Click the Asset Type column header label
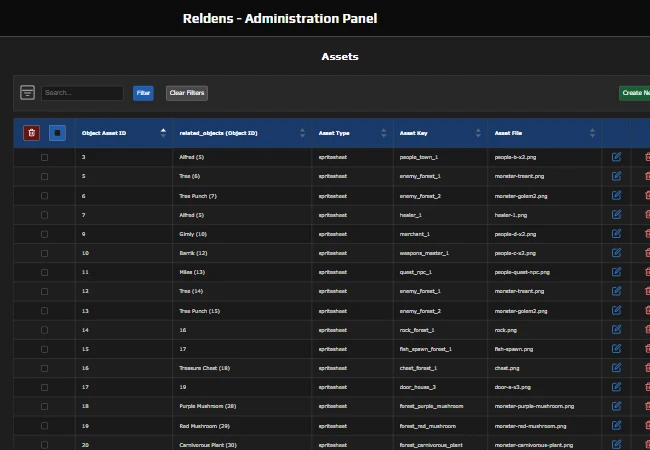The image size is (650, 450). (334, 133)
